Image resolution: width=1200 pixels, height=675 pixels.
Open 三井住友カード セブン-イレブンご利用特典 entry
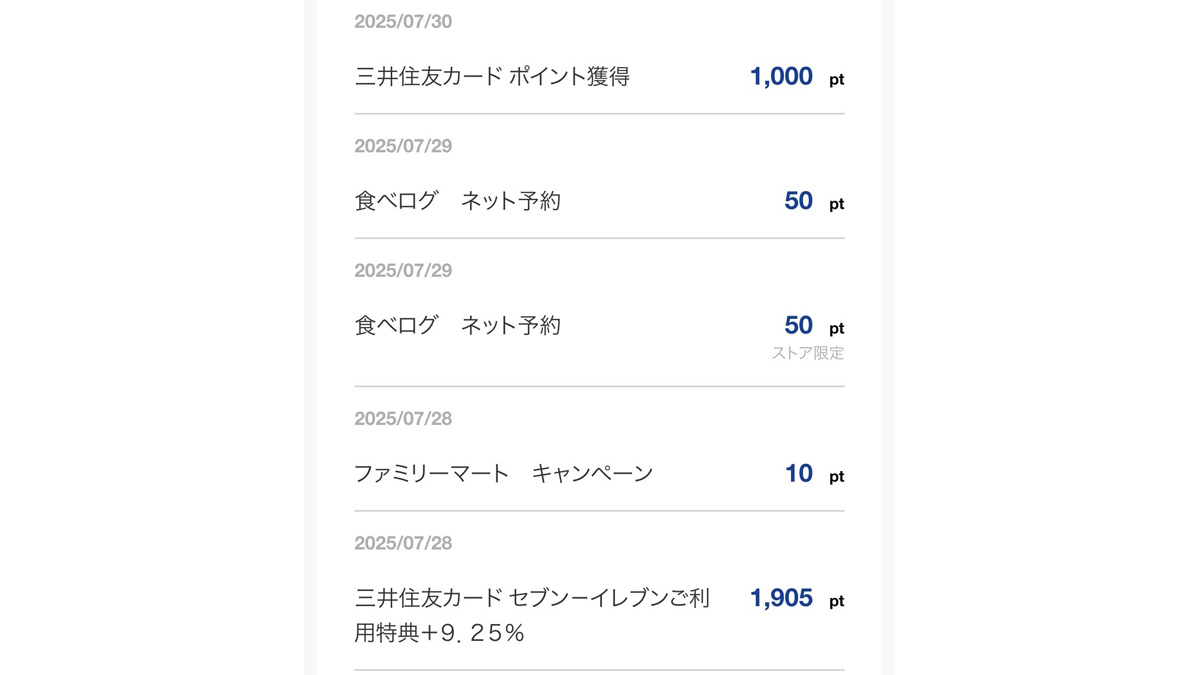click(532, 599)
